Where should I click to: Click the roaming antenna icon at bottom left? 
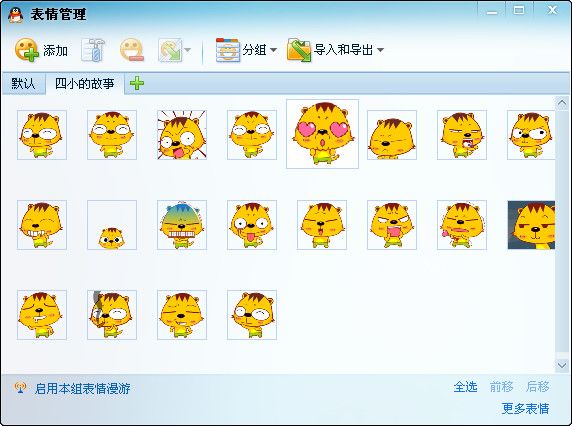(20, 388)
